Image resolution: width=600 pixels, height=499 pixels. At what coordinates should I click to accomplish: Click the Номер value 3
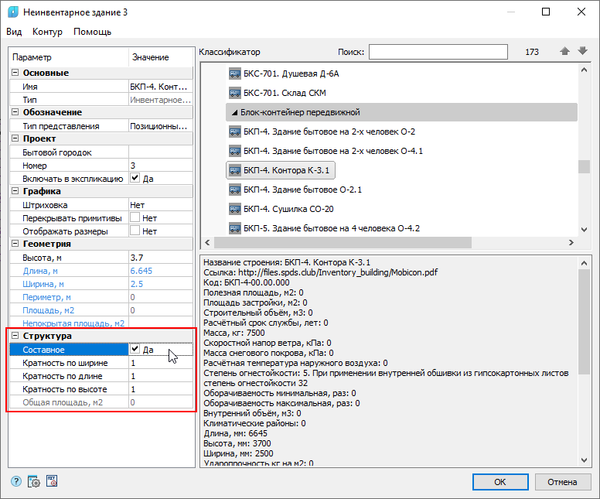[160, 165]
